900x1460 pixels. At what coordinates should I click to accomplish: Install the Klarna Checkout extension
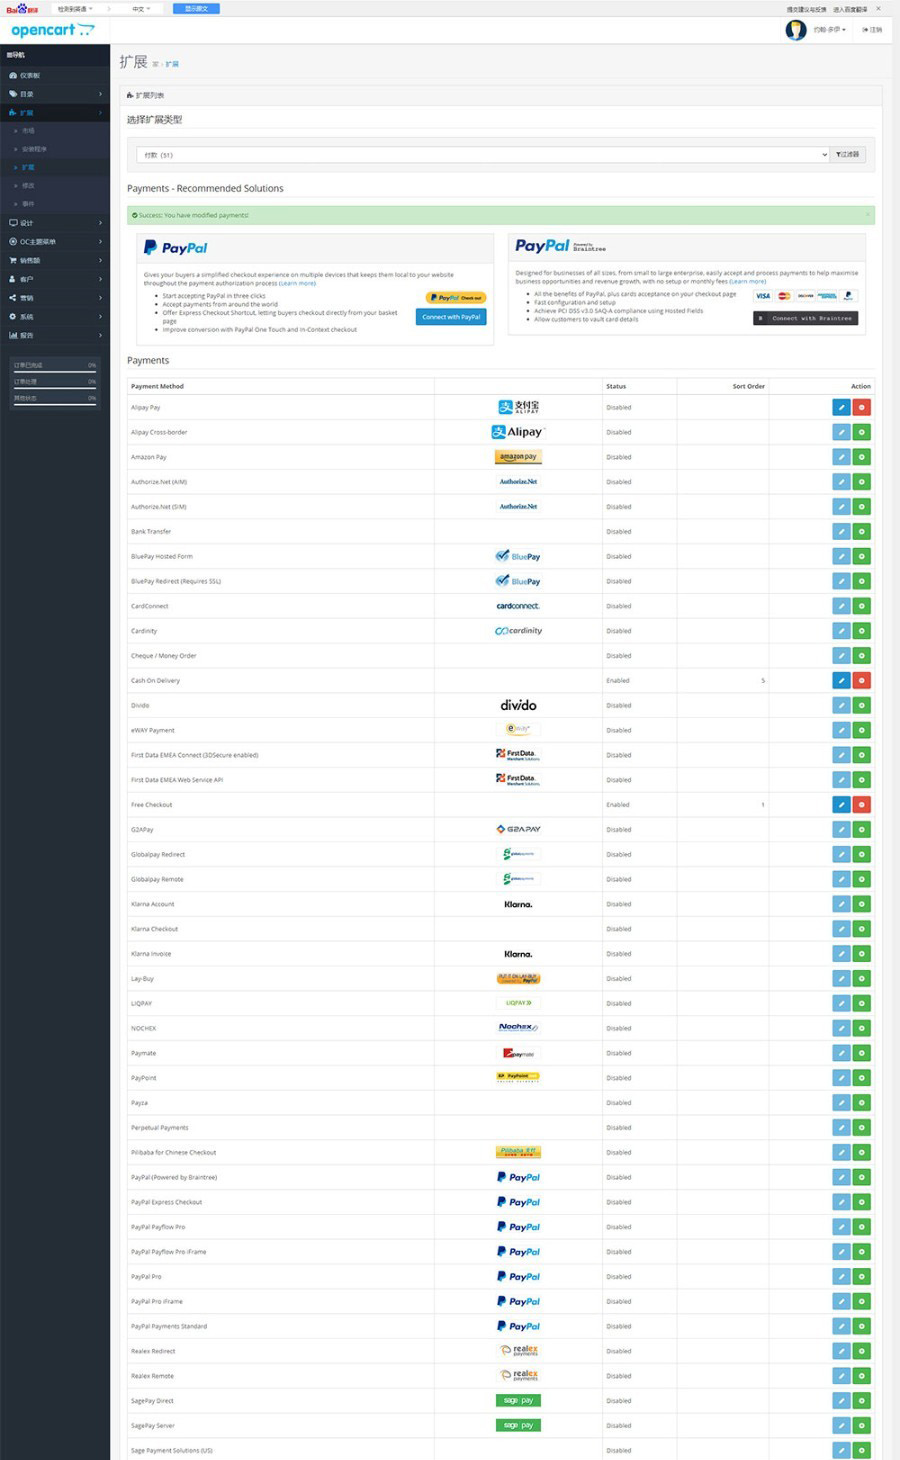click(861, 929)
